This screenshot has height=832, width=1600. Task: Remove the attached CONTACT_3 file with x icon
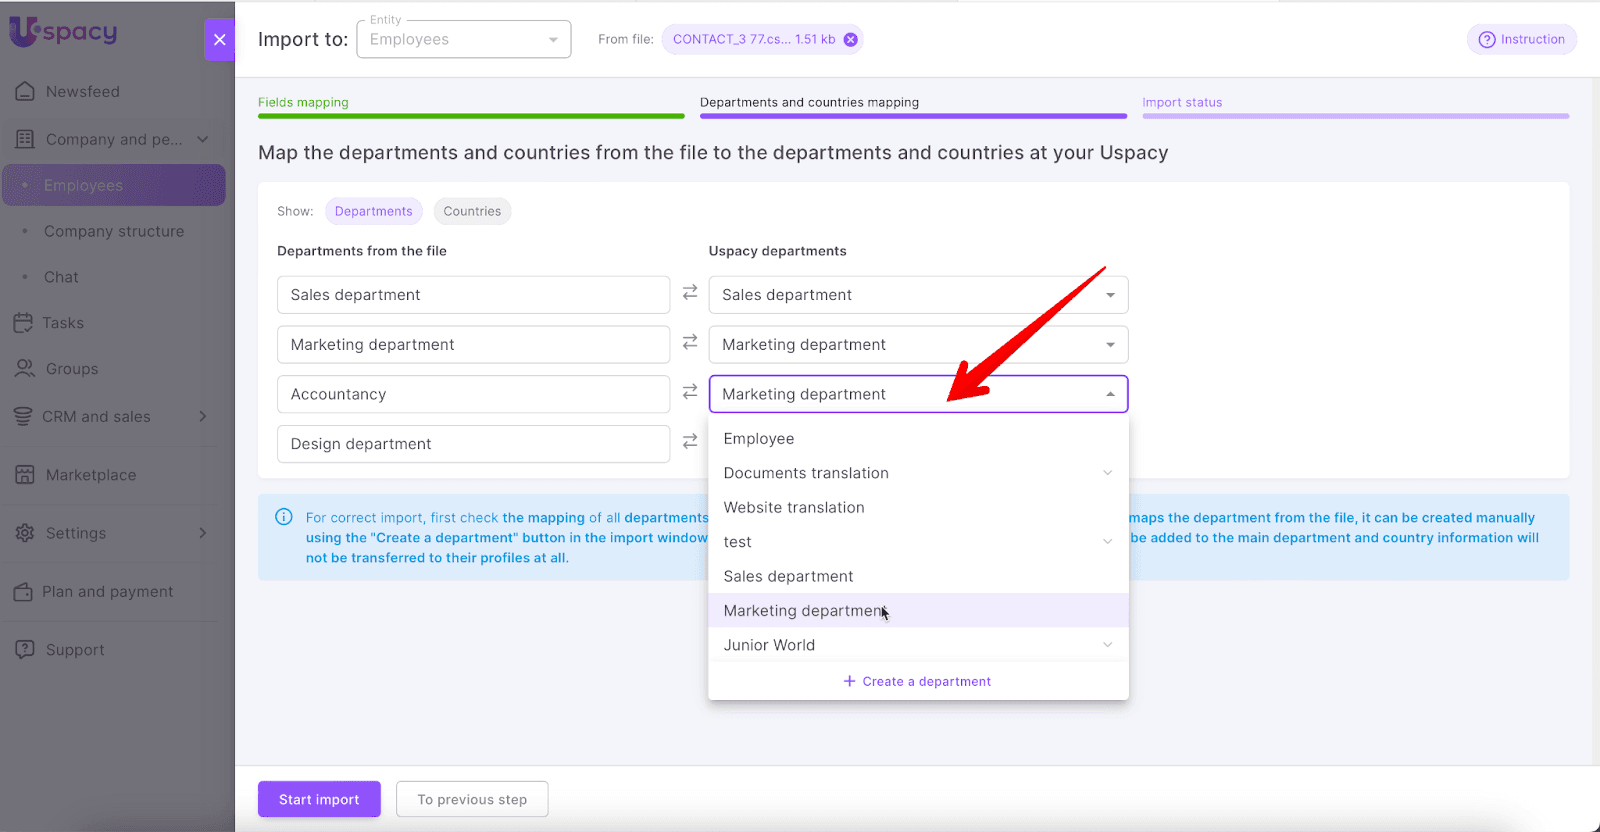(x=850, y=40)
